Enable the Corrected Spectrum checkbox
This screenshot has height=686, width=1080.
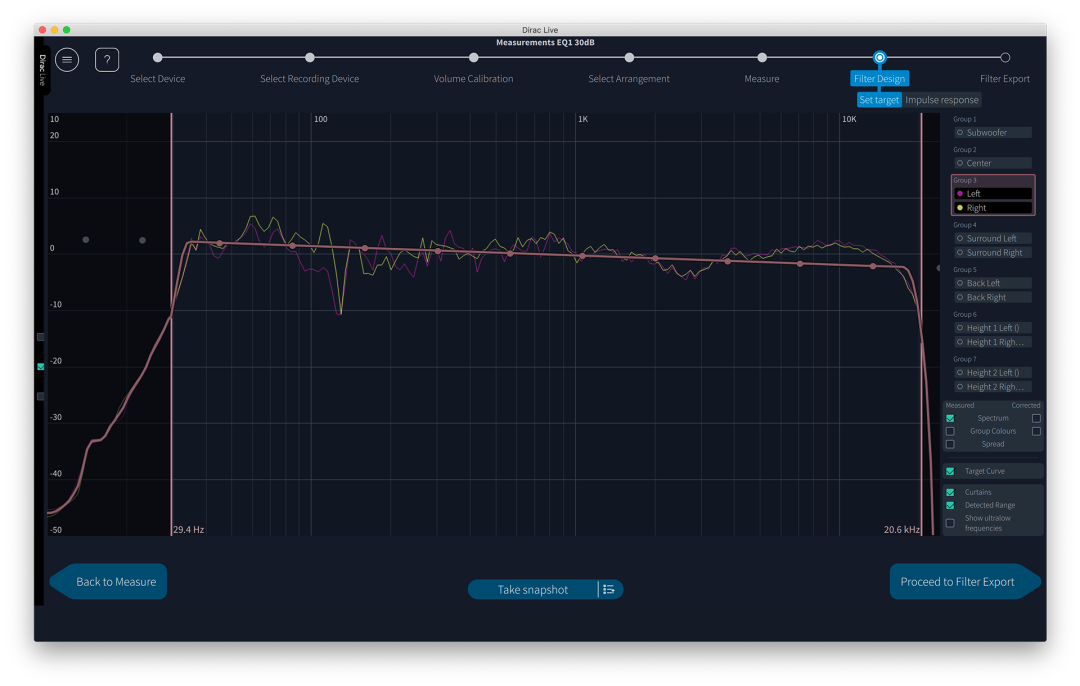pos(1036,418)
